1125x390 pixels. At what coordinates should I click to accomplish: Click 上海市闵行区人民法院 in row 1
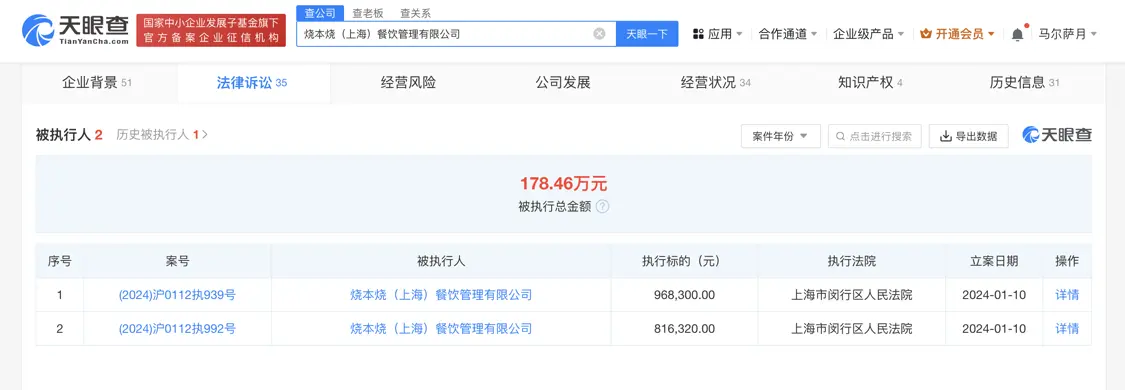852,295
